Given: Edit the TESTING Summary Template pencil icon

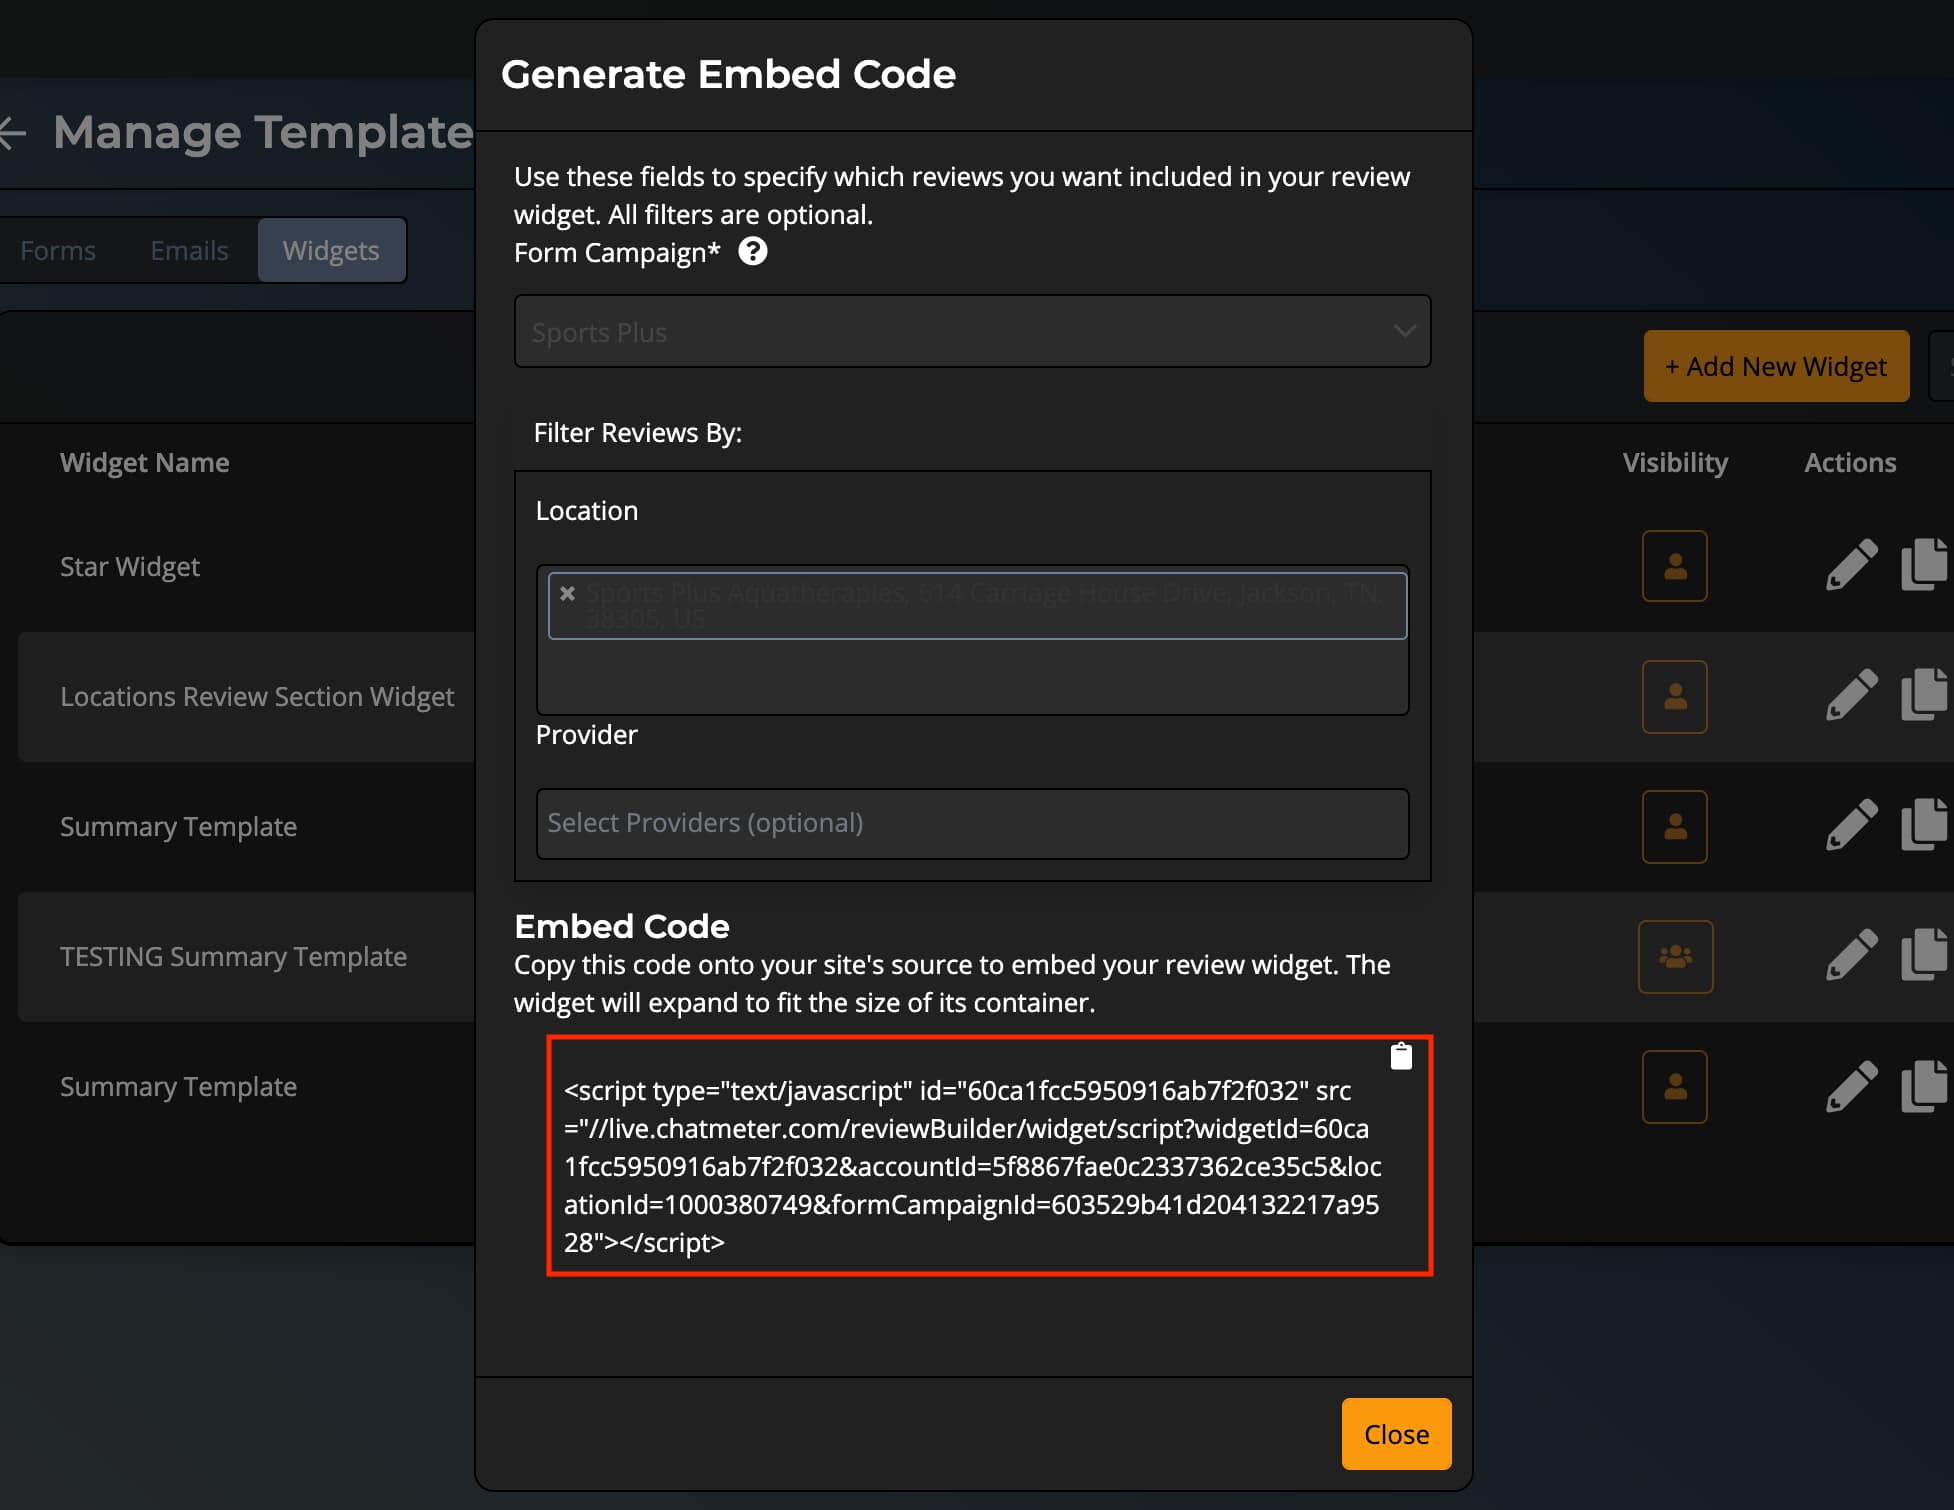Looking at the screenshot, I should tap(1851, 955).
